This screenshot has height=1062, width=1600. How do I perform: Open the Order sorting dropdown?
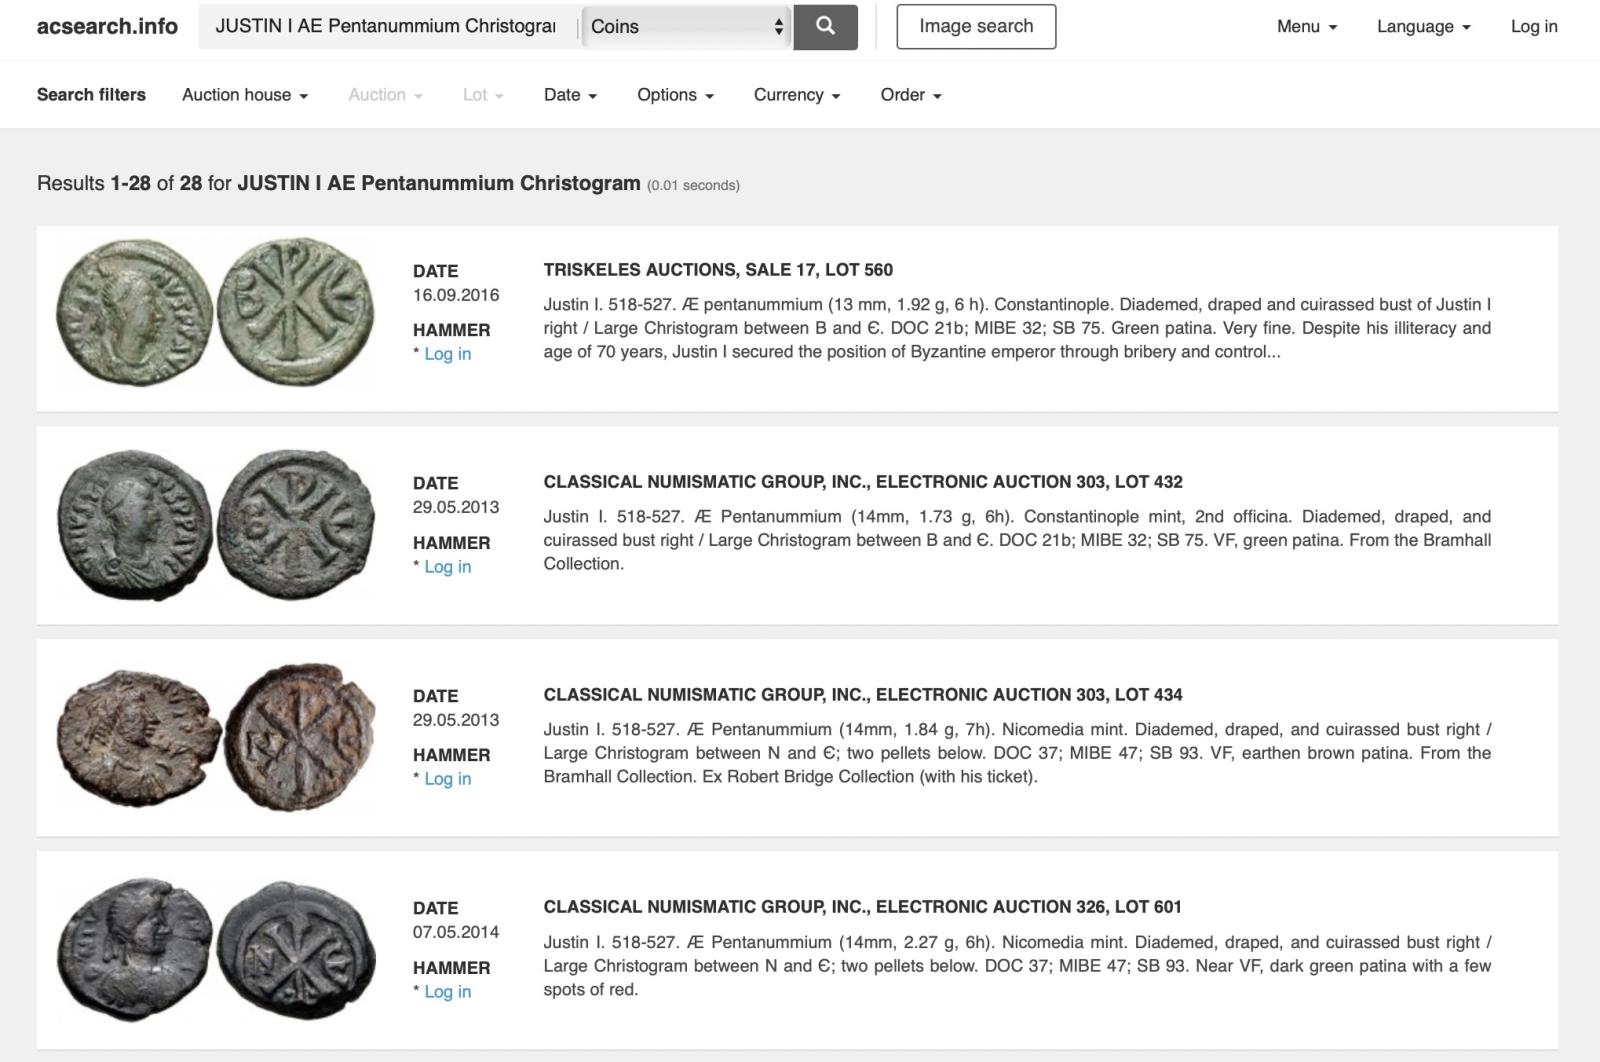click(910, 95)
